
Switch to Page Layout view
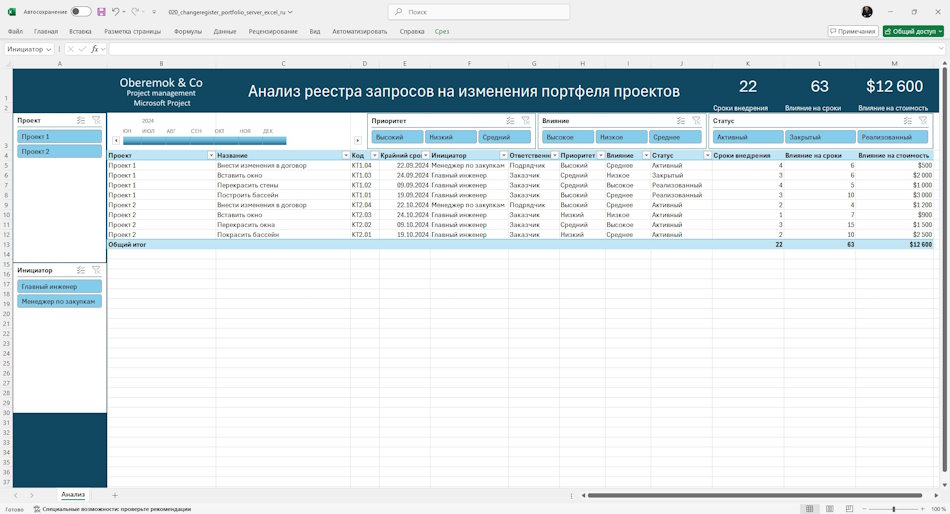(x=829, y=509)
